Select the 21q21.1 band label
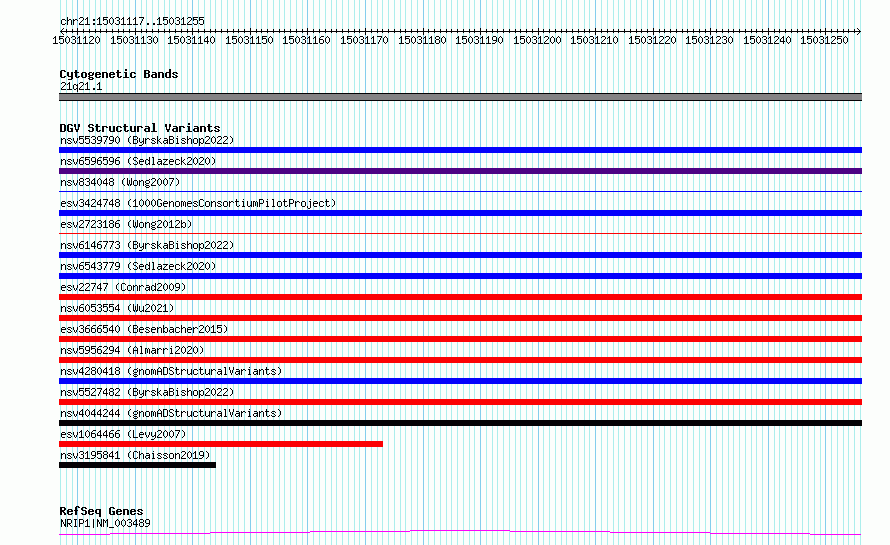 81,86
